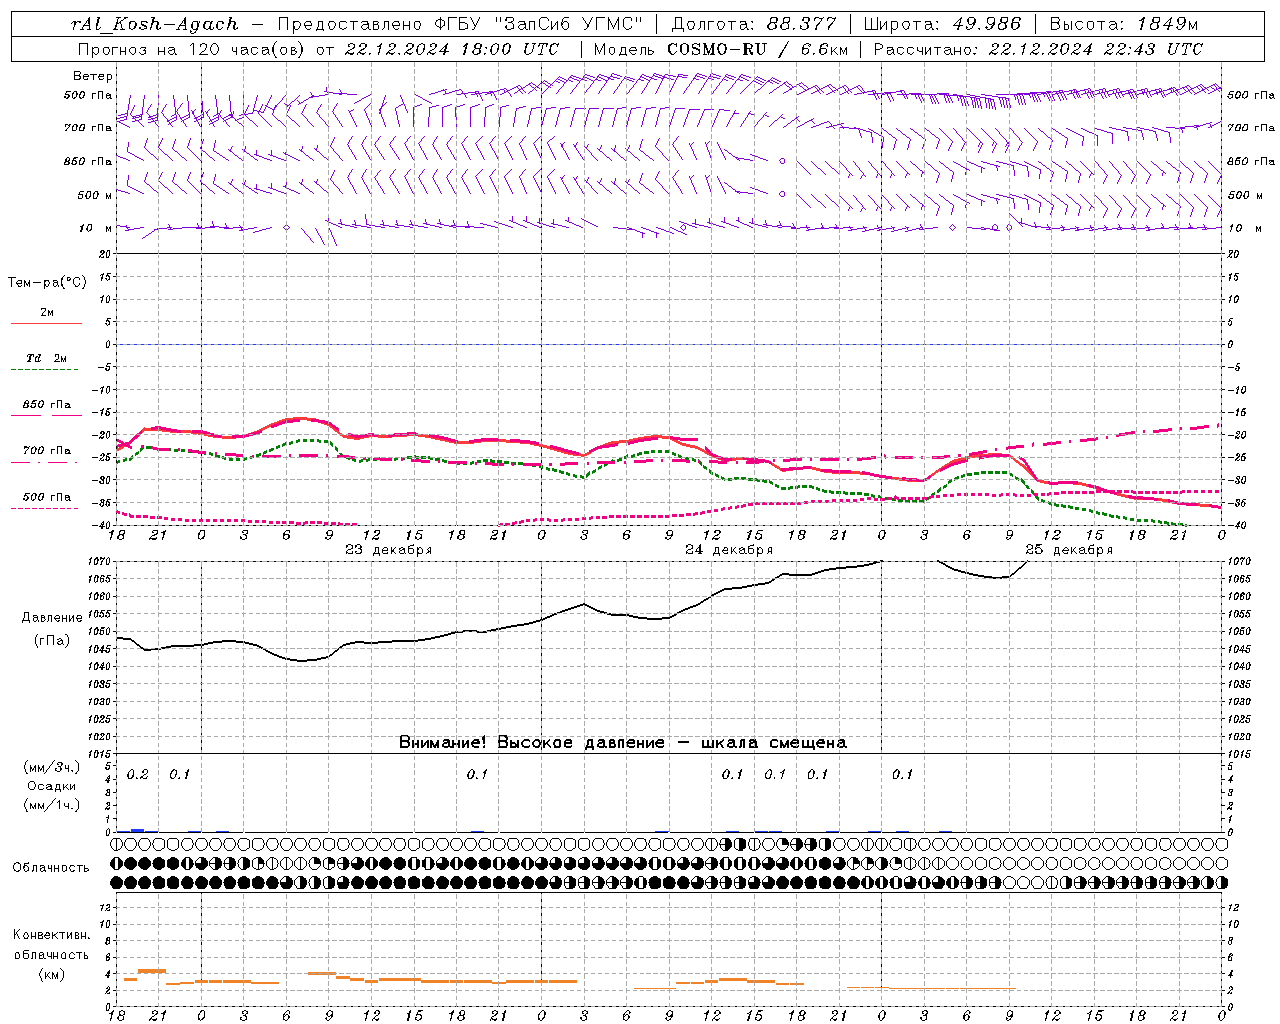Click the 700 гПа temperature legend entry
This screenshot has height=1024, width=1280.
pyautogui.click(x=47, y=451)
